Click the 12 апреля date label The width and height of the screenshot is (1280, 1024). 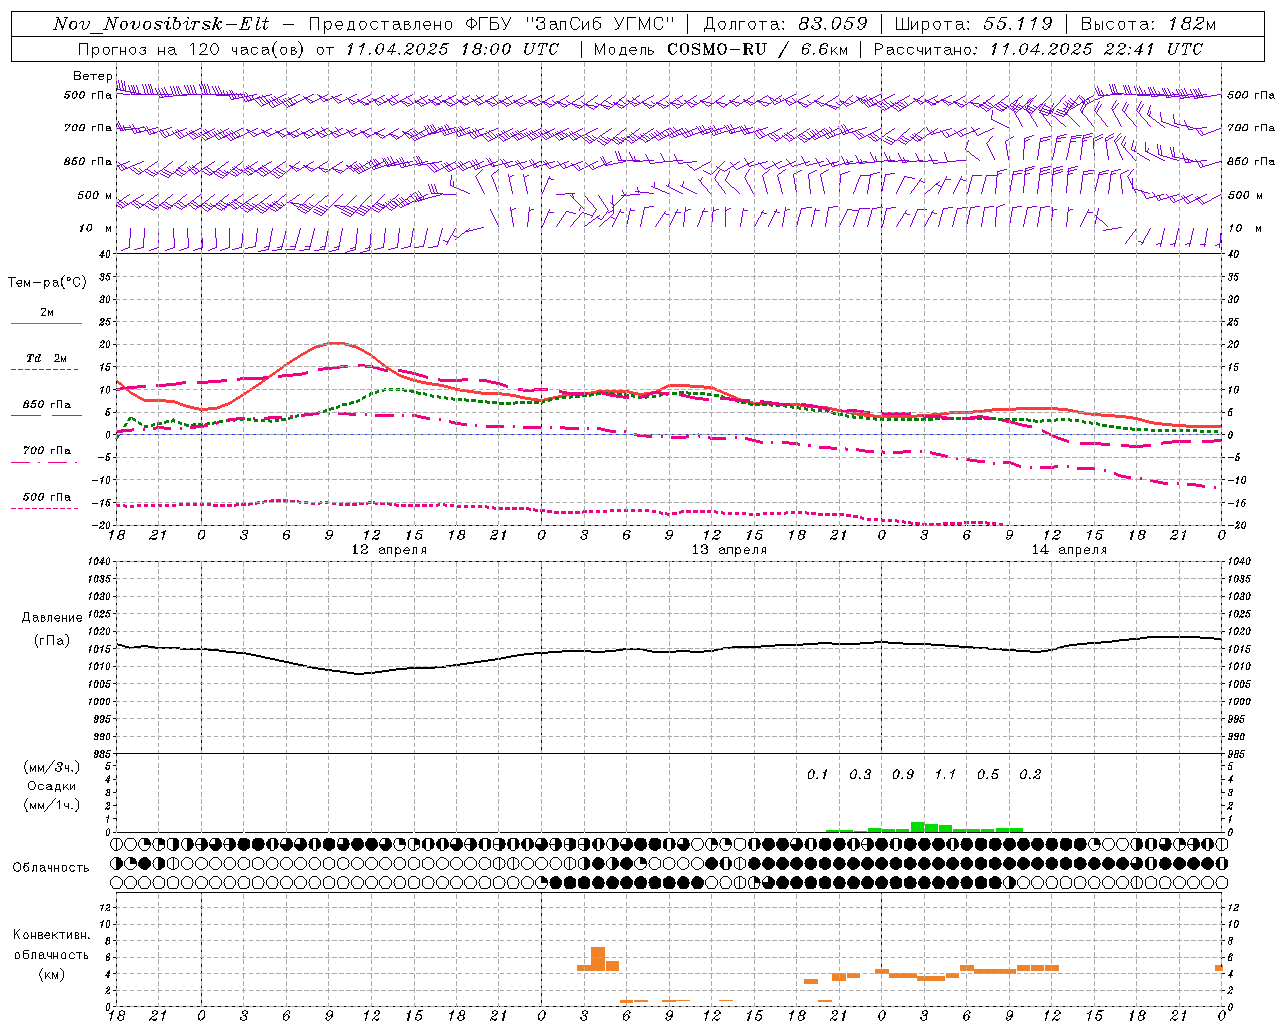(x=389, y=550)
